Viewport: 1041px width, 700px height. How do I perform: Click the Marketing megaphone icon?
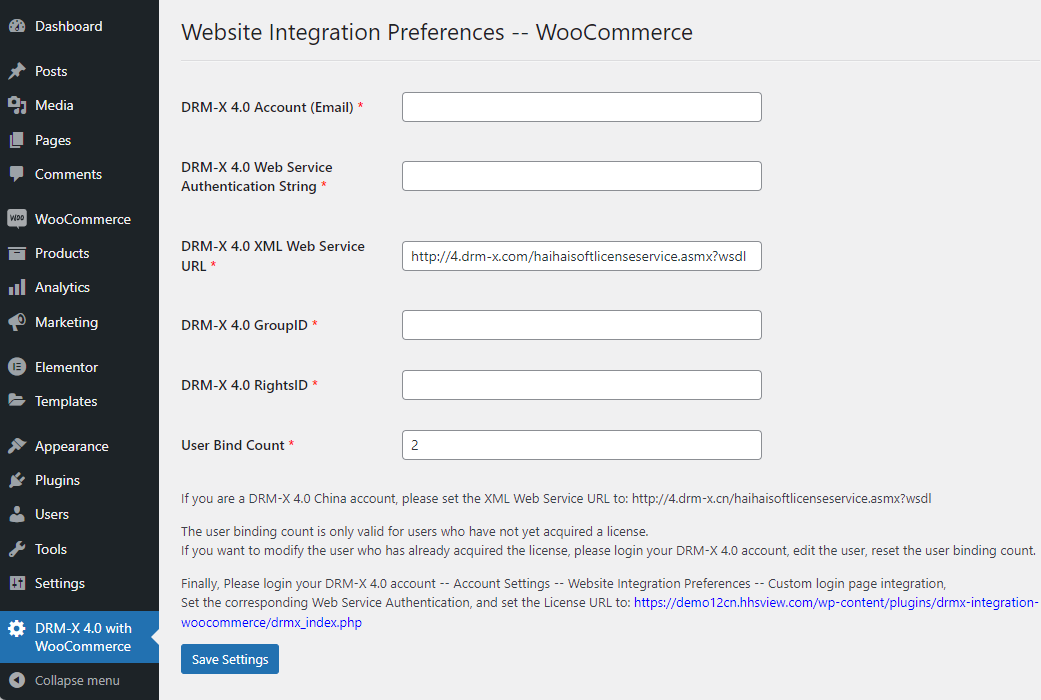pyautogui.click(x=17, y=322)
